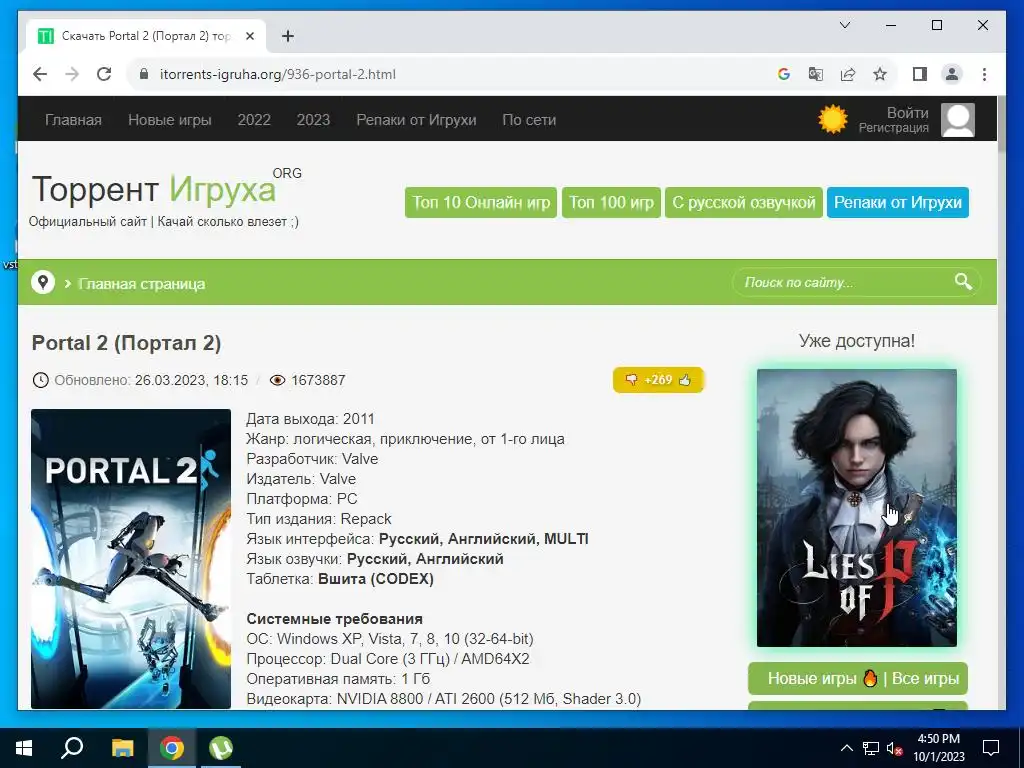
Task: Click the blue Репаки от Игрухи button
Action: pyautogui.click(x=898, y=202)
